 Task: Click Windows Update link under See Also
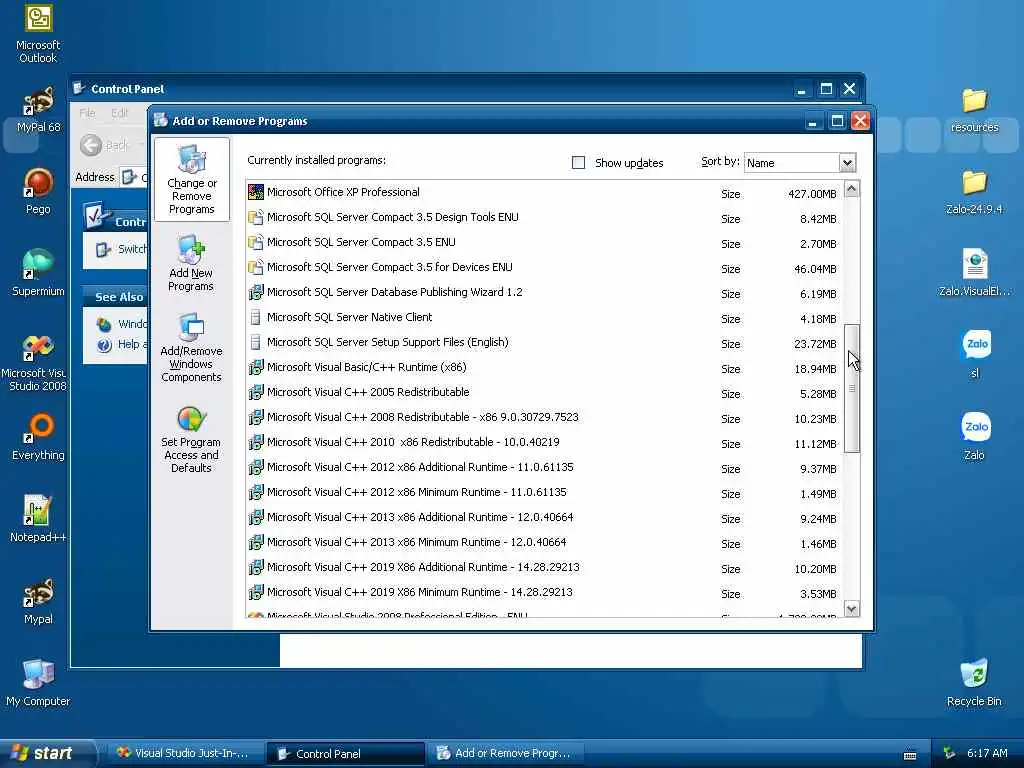point(122,324)
